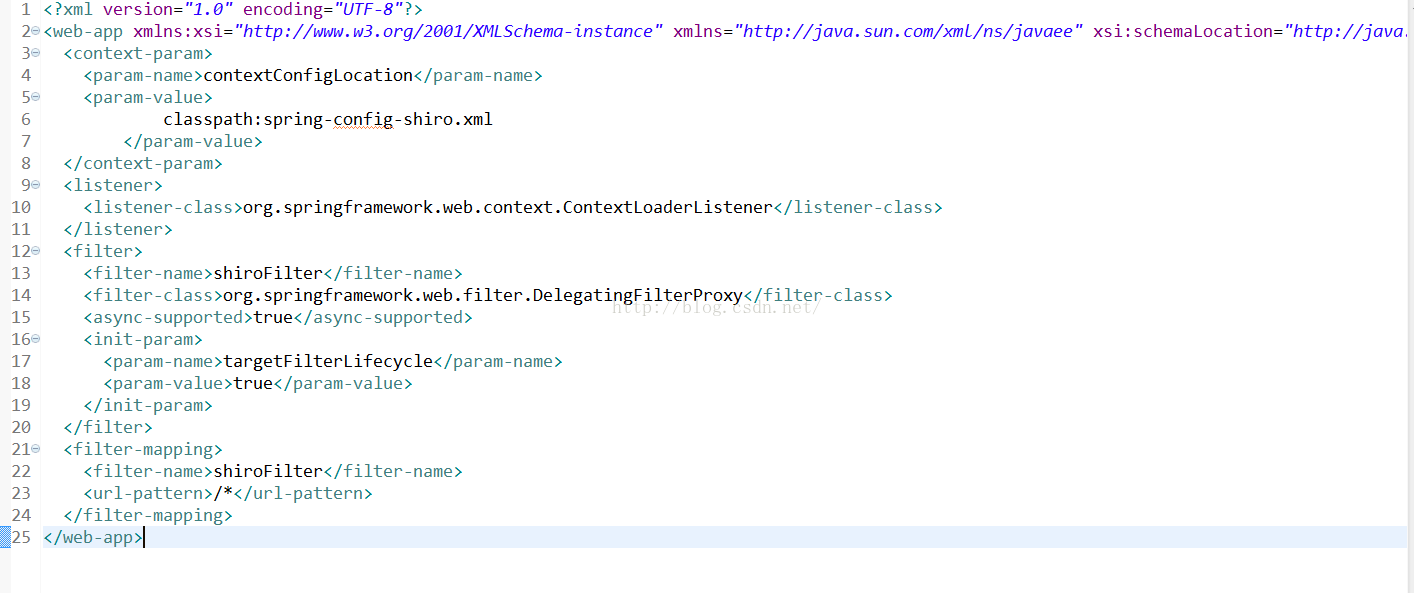This screenshot has width=1414, height=593.
Task: Click line number 10 in the gutter
Action: tap(20, 207)
